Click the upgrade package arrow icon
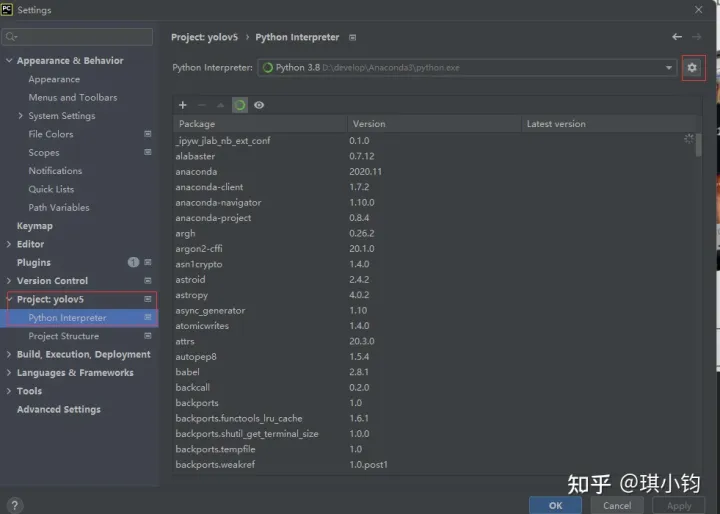This screenshot has height=514, width=720. click(x=220, y=105)
